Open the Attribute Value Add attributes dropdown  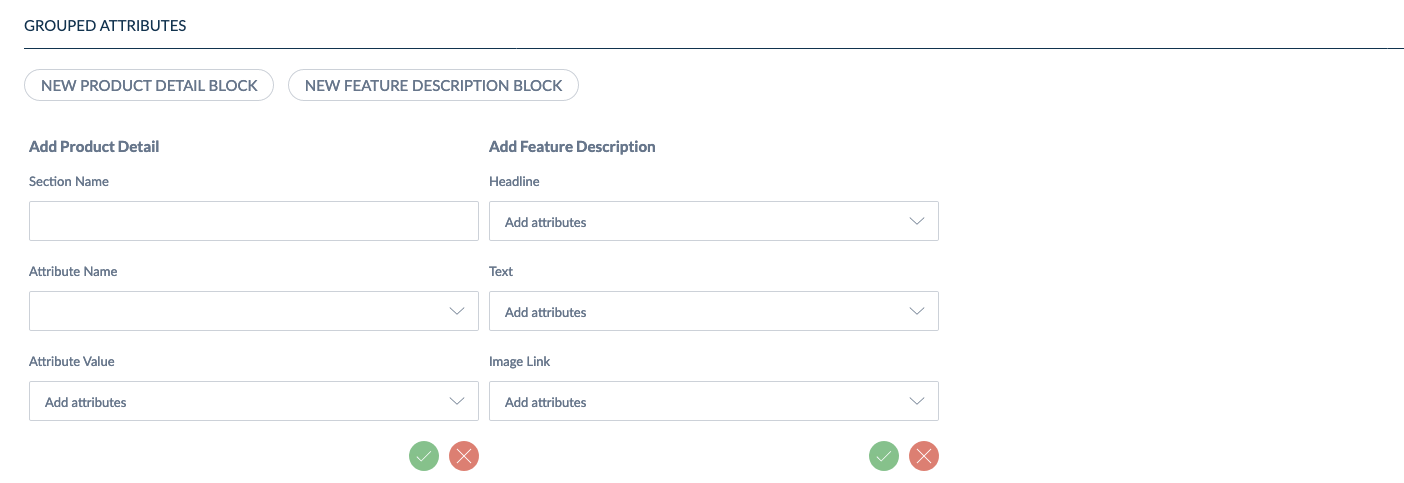coord(254,401)
